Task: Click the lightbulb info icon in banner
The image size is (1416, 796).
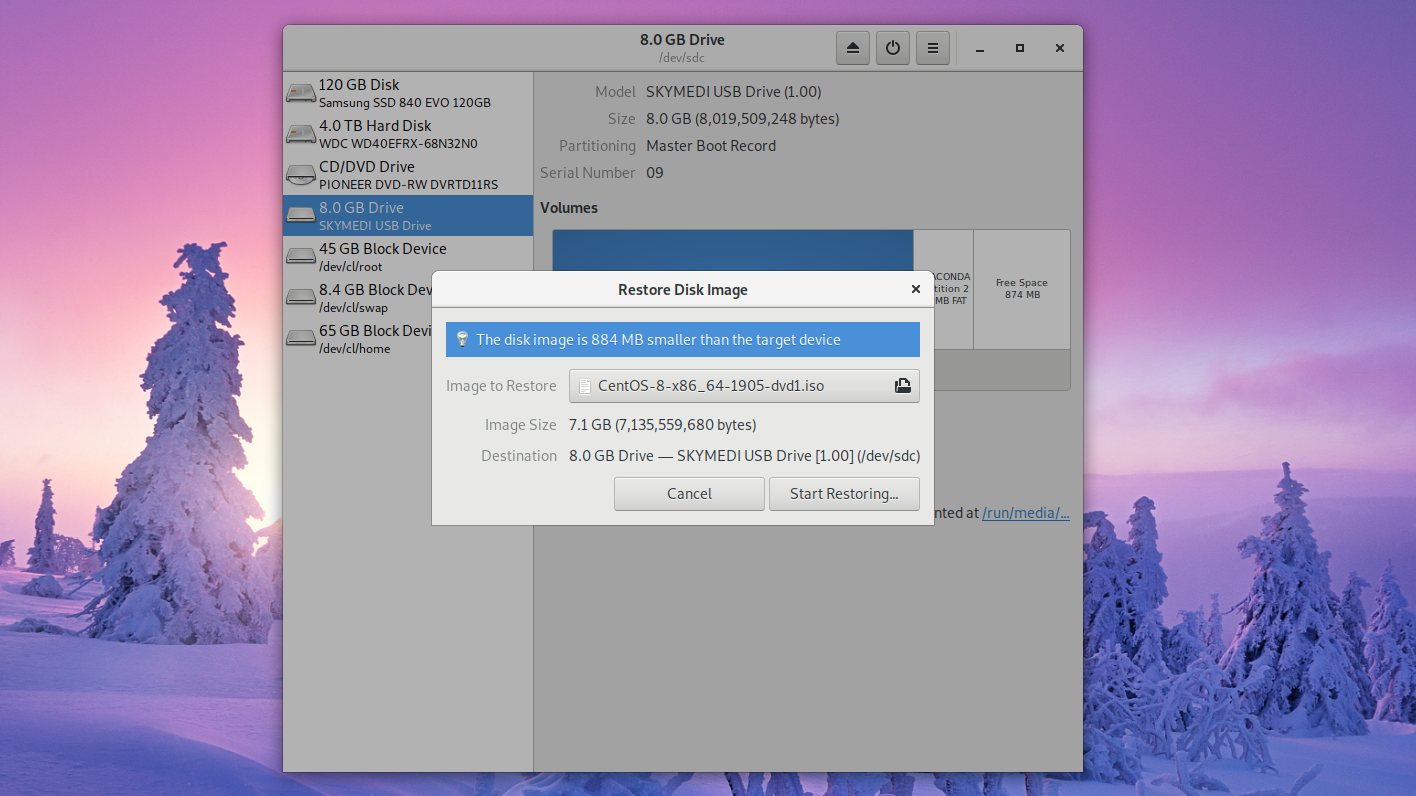Action: click(x=461, y=340)
